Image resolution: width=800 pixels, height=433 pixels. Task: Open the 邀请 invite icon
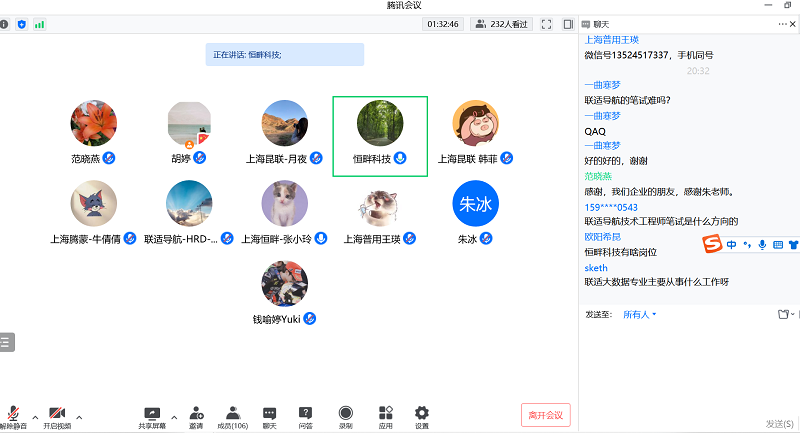(196, 413)
